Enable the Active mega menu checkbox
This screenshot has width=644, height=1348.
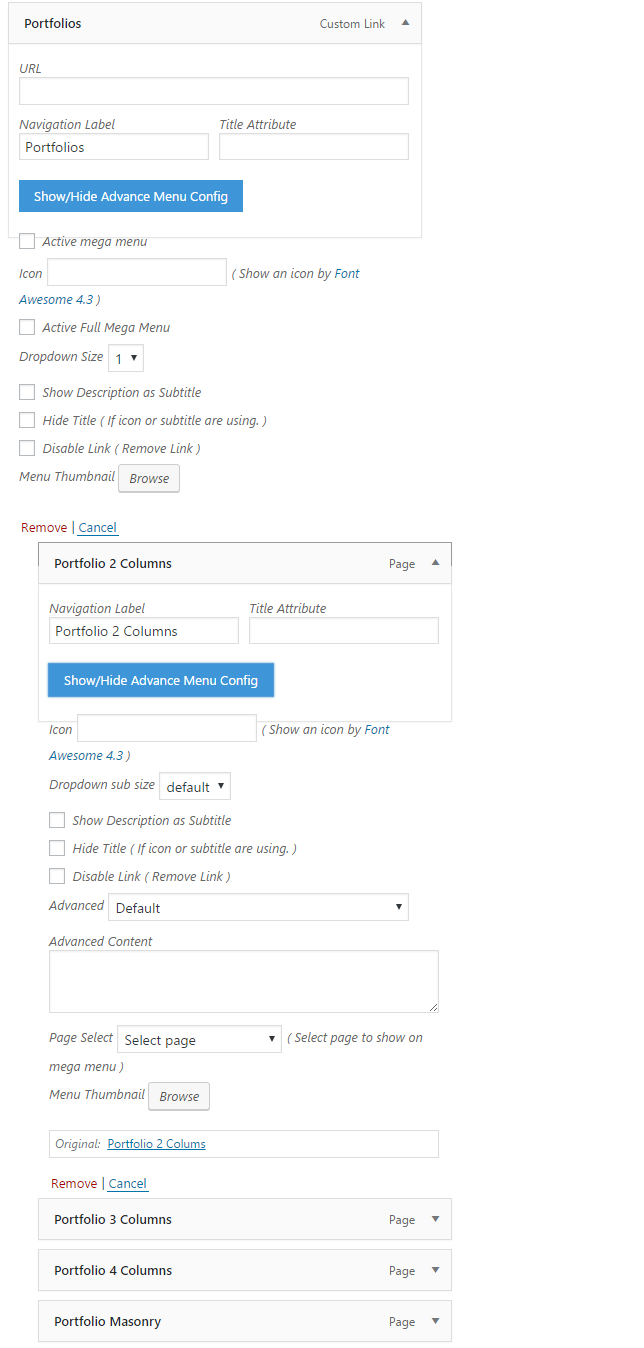27,241
